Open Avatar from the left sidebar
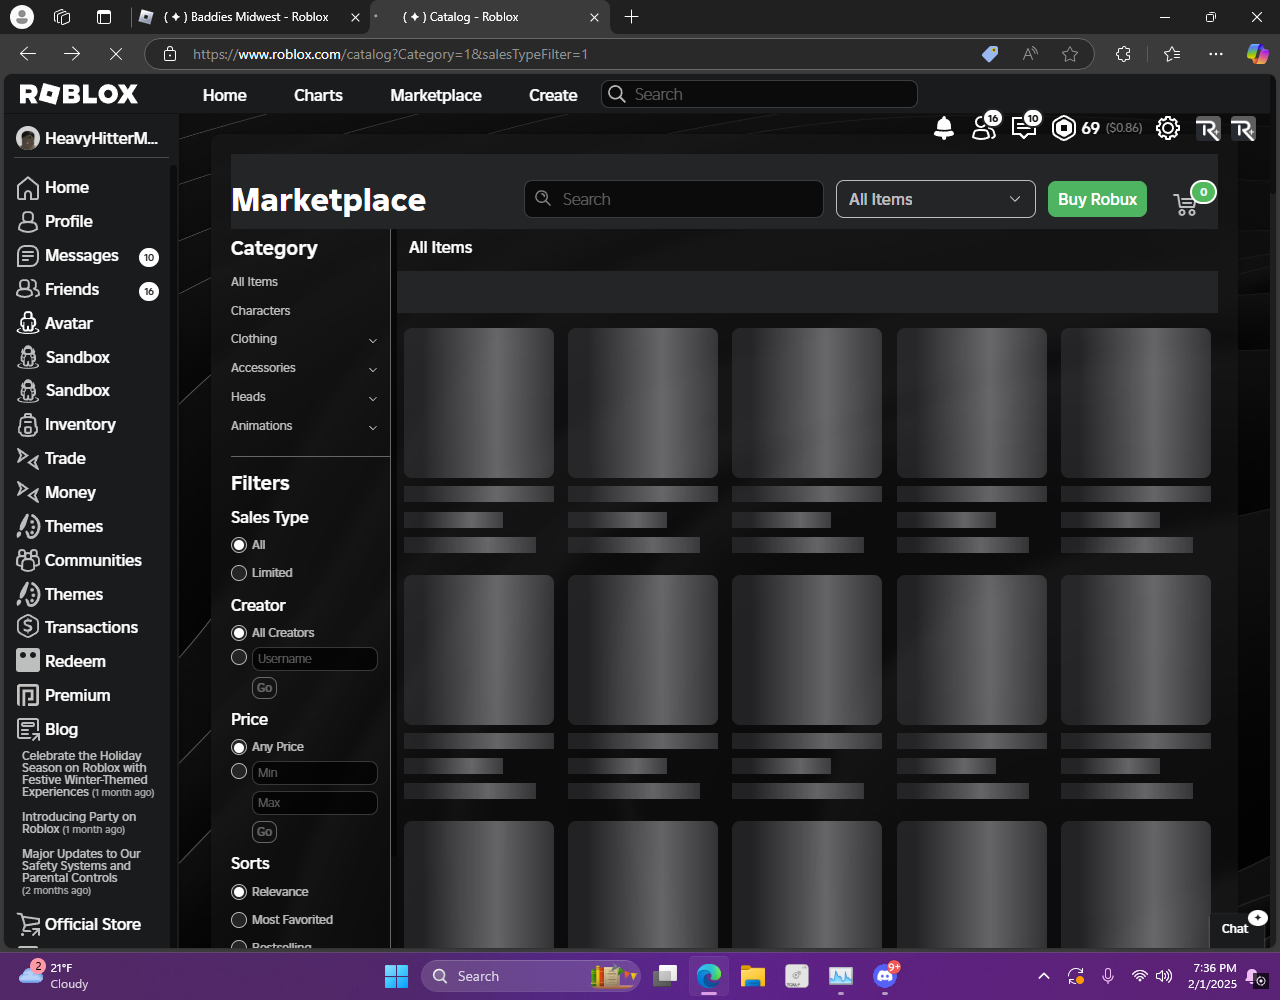1280x1000 pixels. 68,323
